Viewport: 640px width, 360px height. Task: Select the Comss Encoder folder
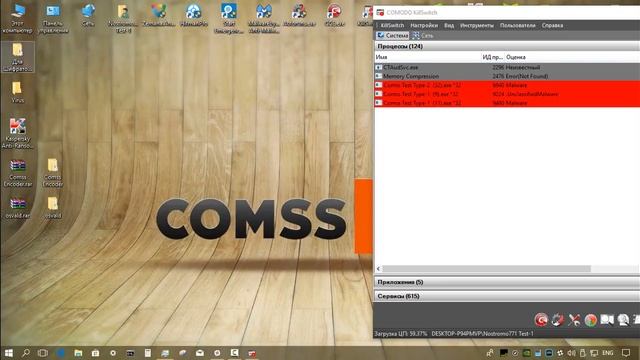point(53,173)
